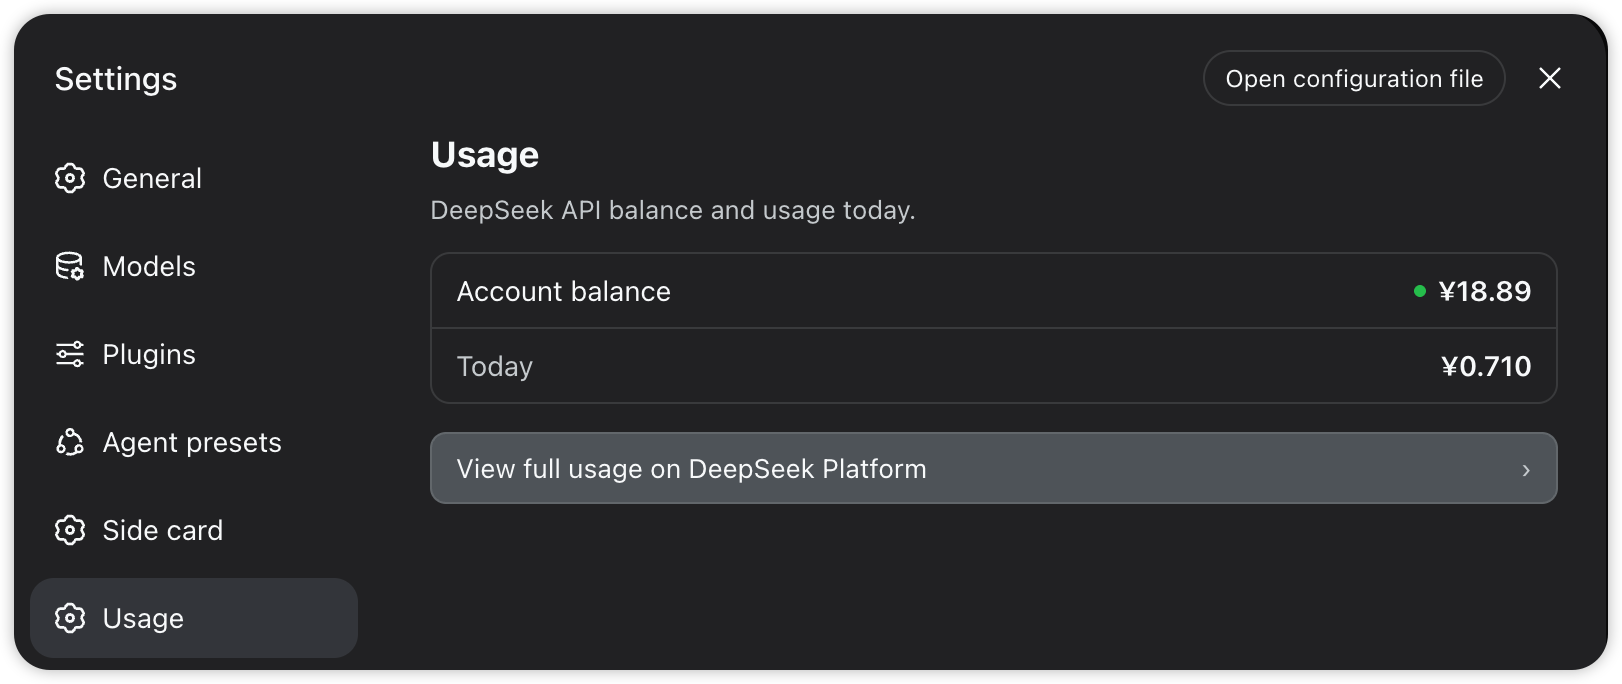
Task: Click the Usage gear icon
Action: point(70,618)
